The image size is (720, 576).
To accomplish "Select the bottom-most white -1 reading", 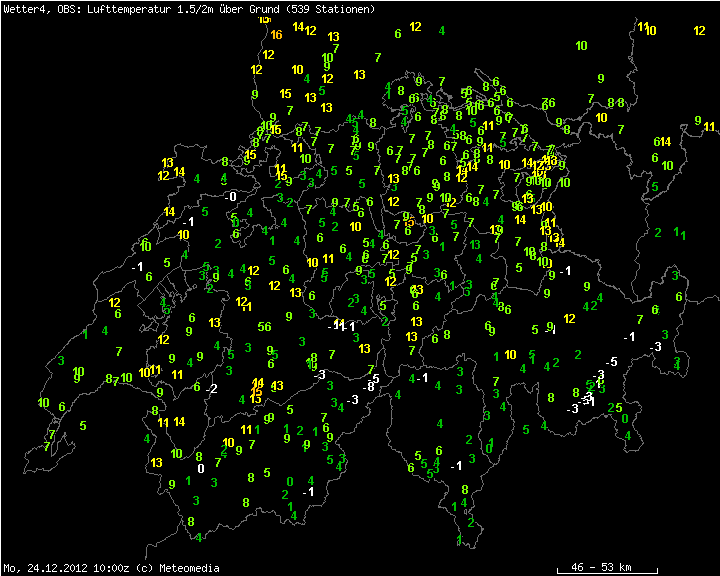I will tap(309, 492).
